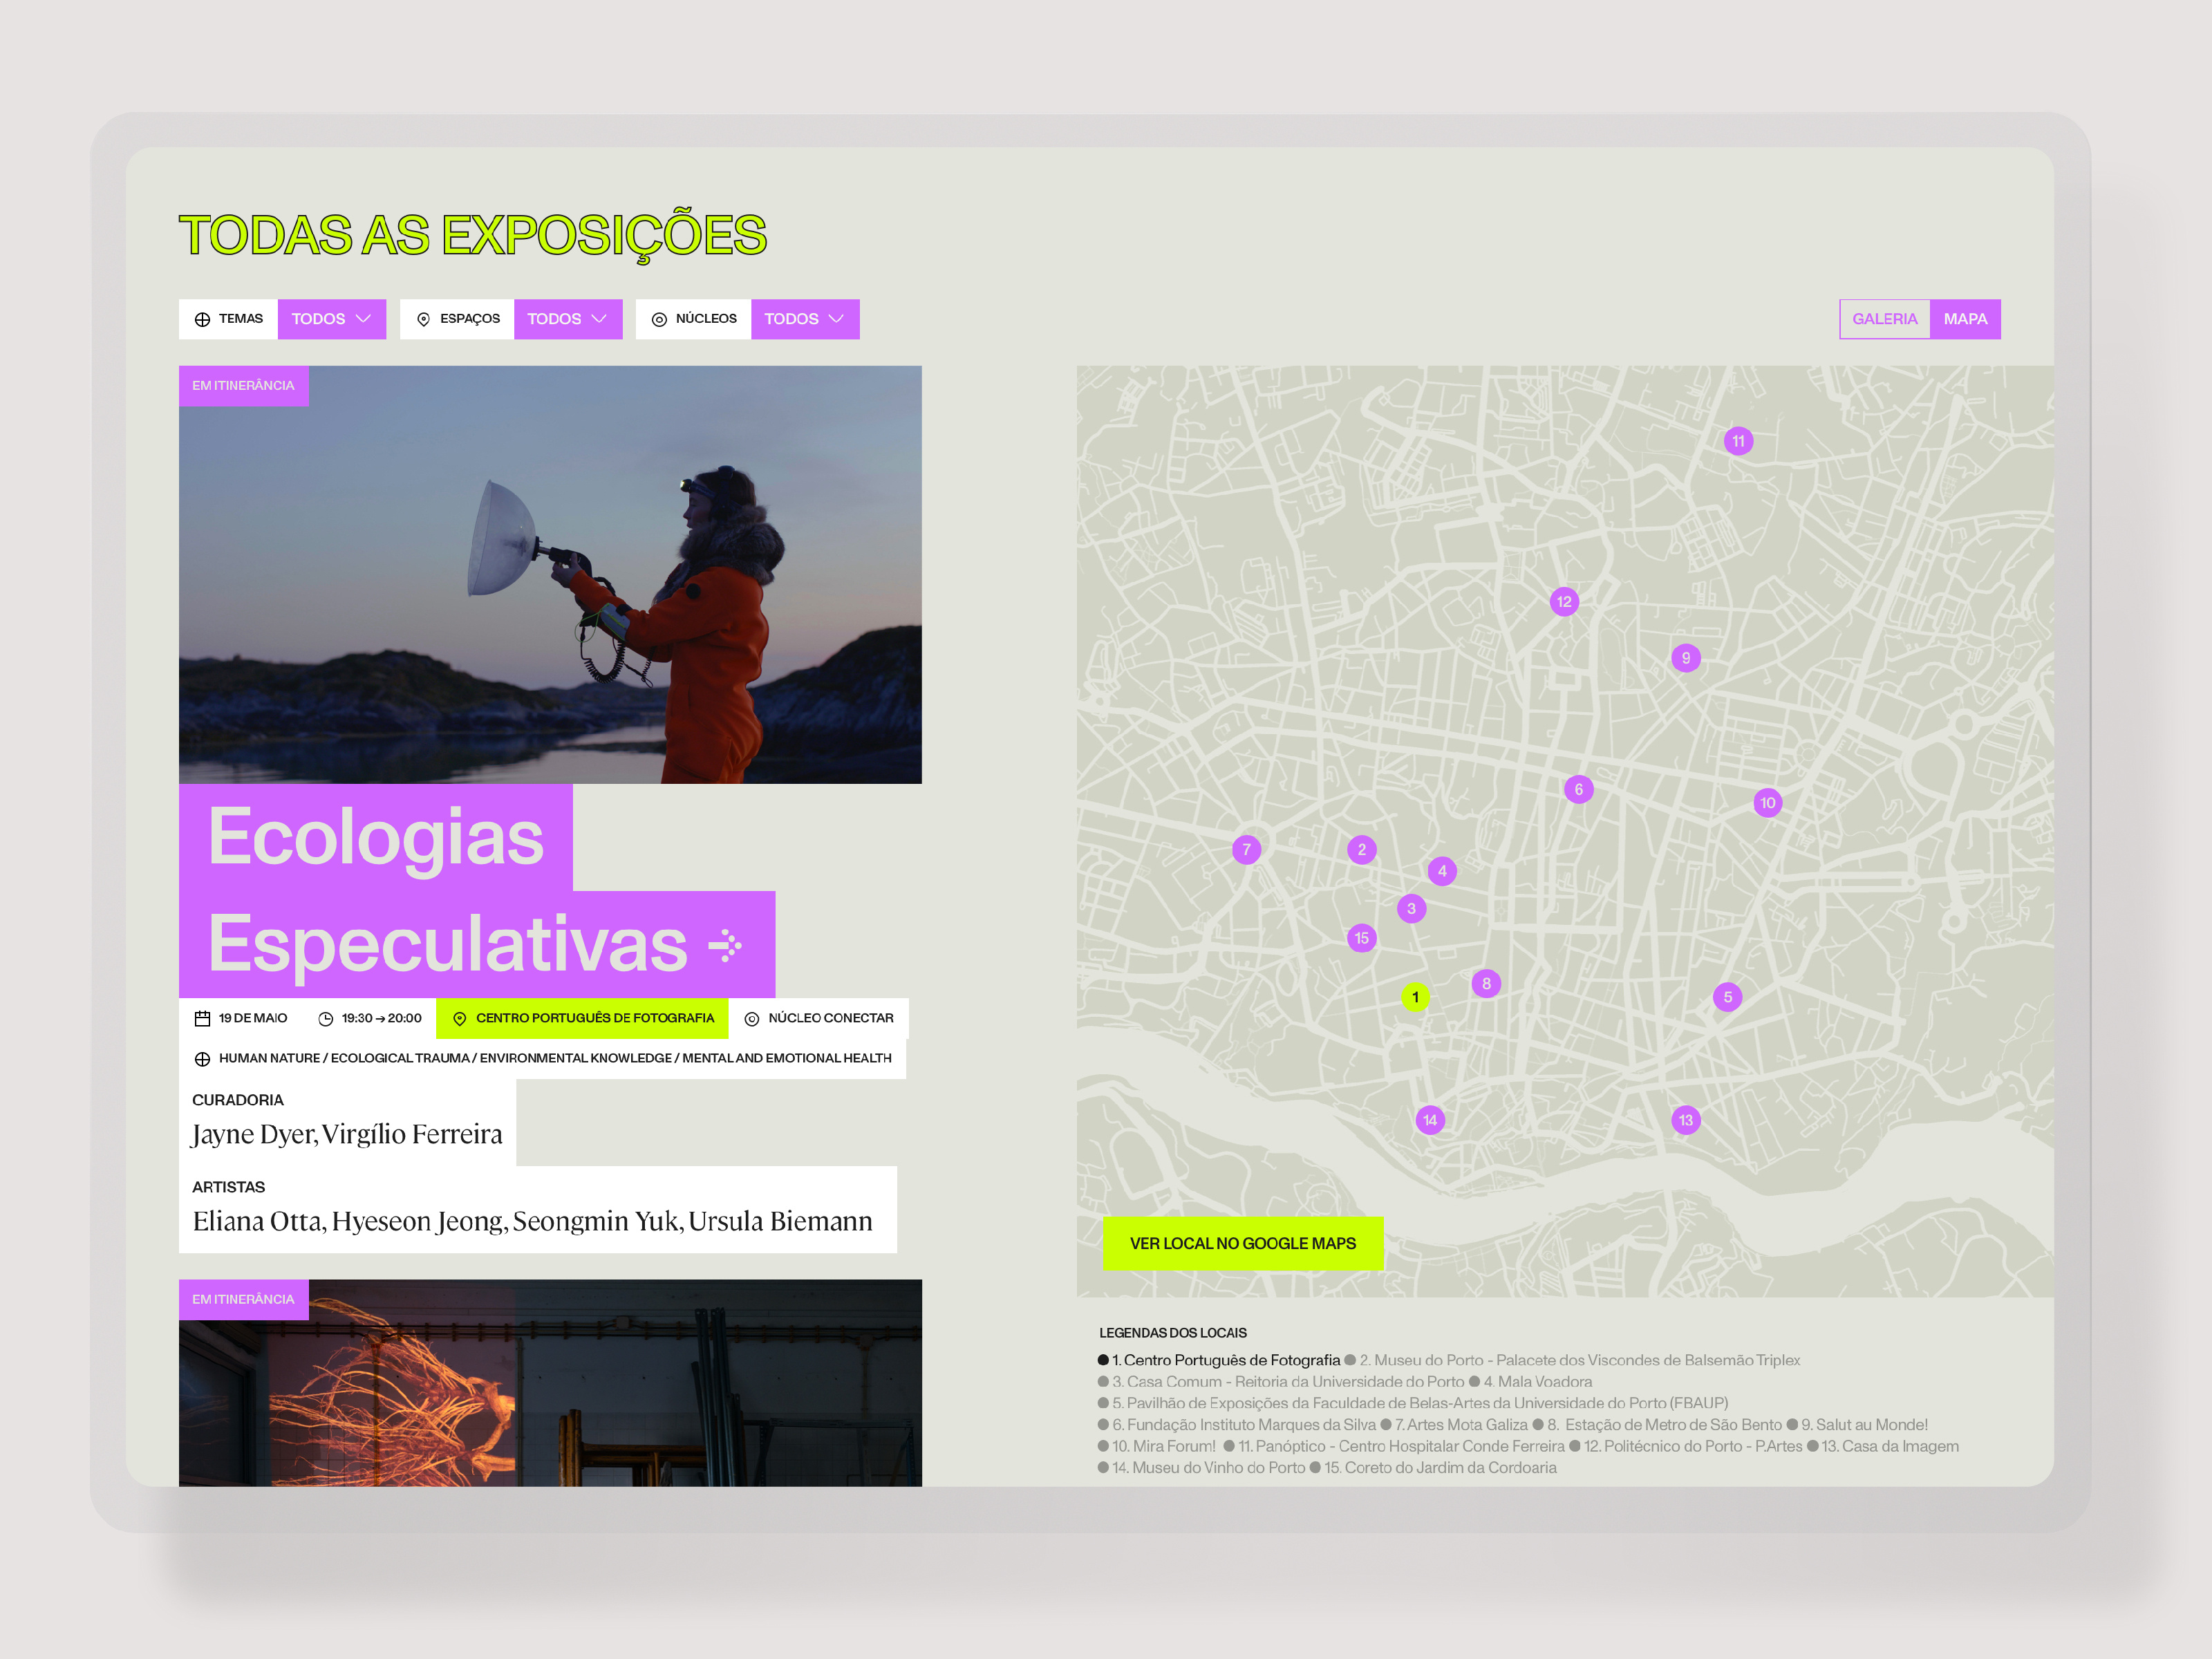Open legend entry 4. Mala Voadora
The width and height of the screenshot is (2212, 1659).
click(1540, 1381)
